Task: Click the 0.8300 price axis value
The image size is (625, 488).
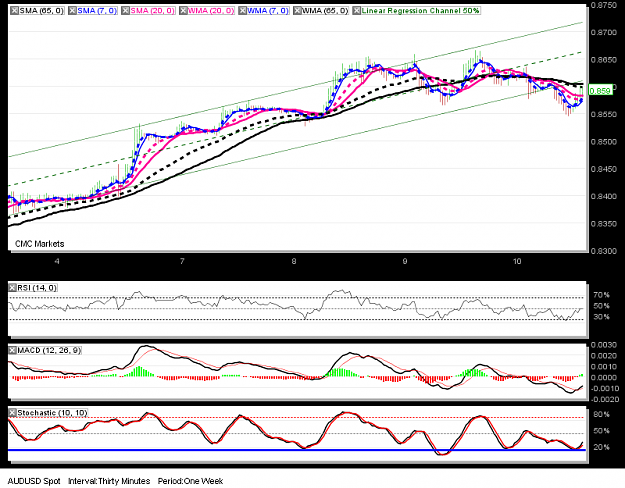Action: [604, 251]
